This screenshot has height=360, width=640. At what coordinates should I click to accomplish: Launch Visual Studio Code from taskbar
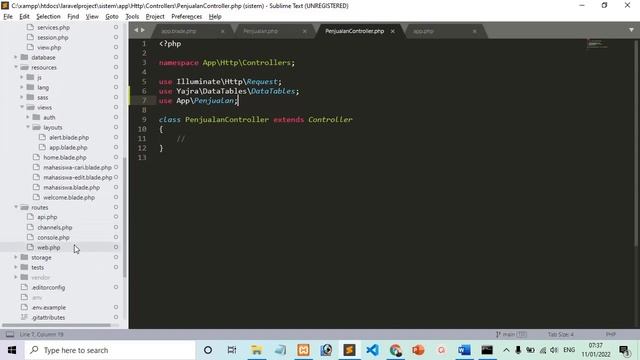(x=372, y=350)
